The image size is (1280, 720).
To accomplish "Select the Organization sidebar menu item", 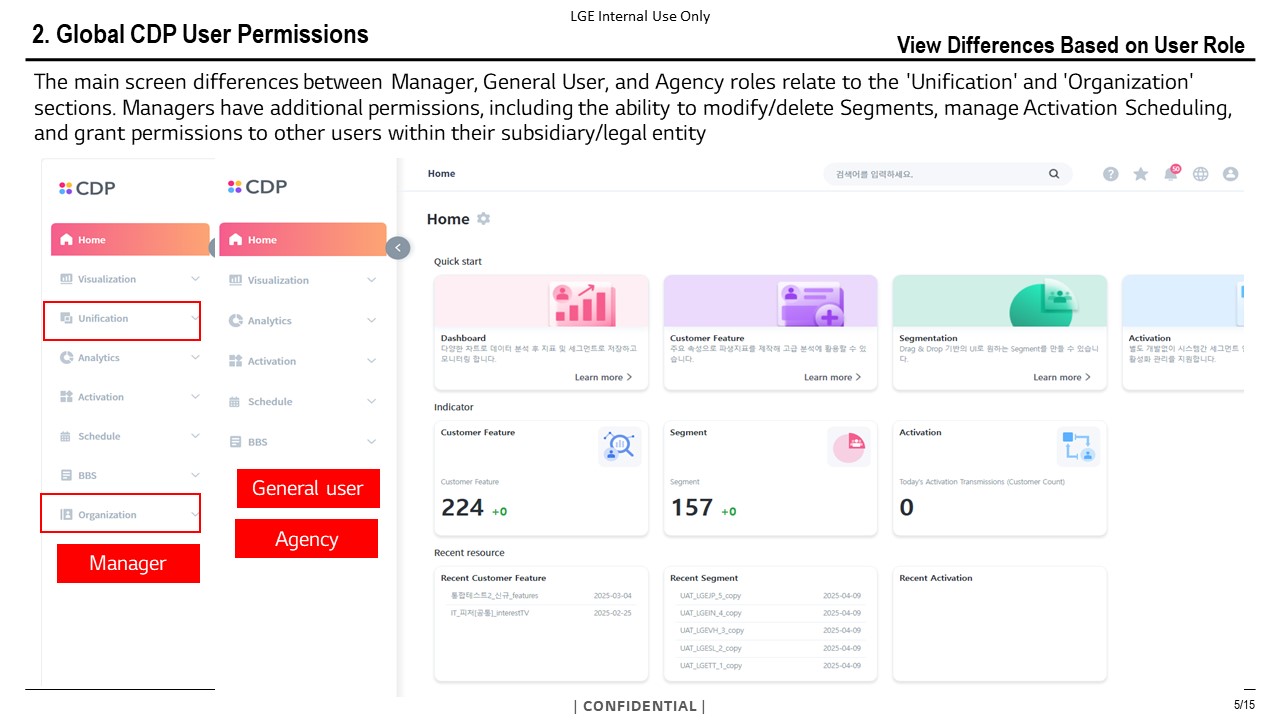I will point(107,515).
